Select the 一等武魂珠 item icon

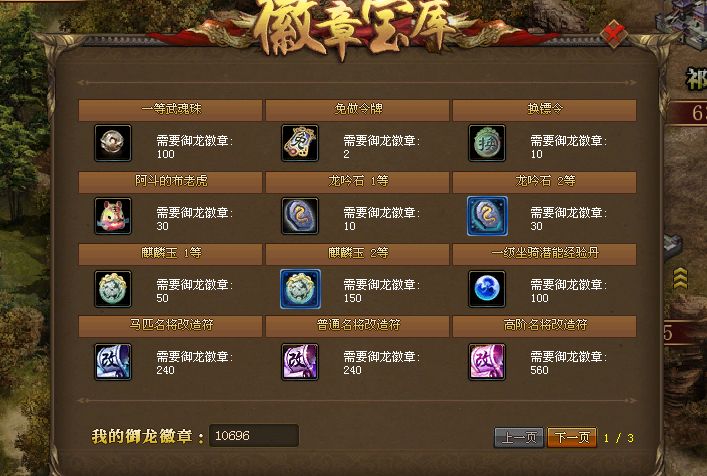[113, 143]
